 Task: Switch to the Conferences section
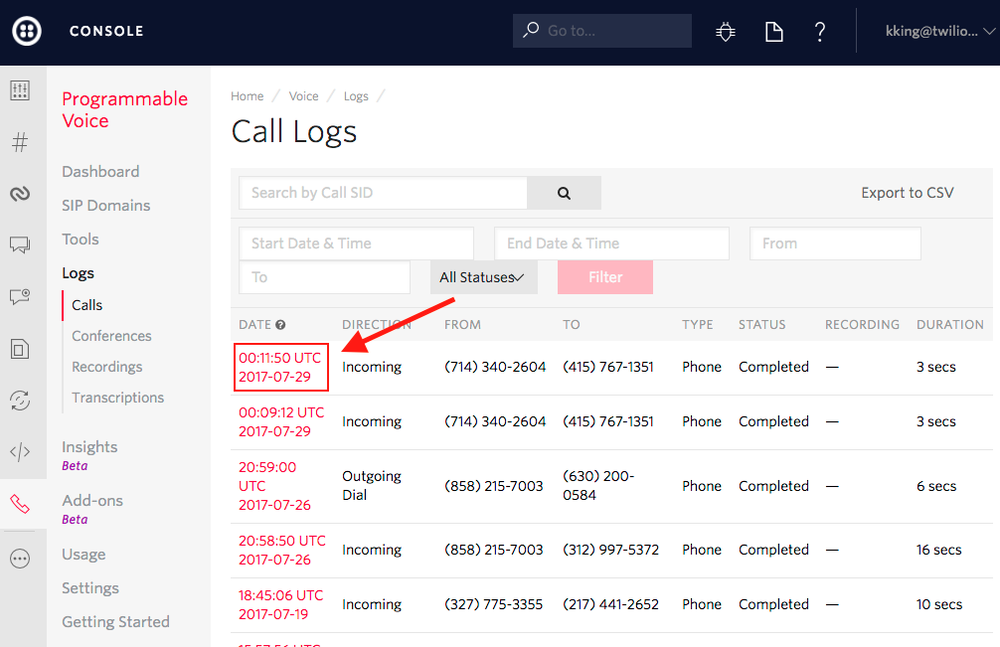(x=111, y=335)
